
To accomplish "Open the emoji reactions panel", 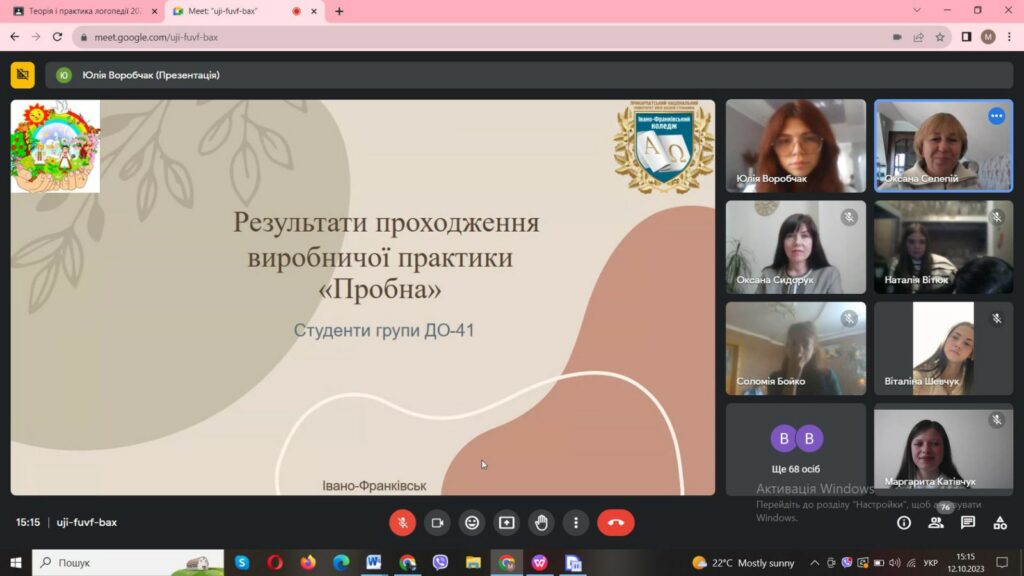I will pos(472,522).
